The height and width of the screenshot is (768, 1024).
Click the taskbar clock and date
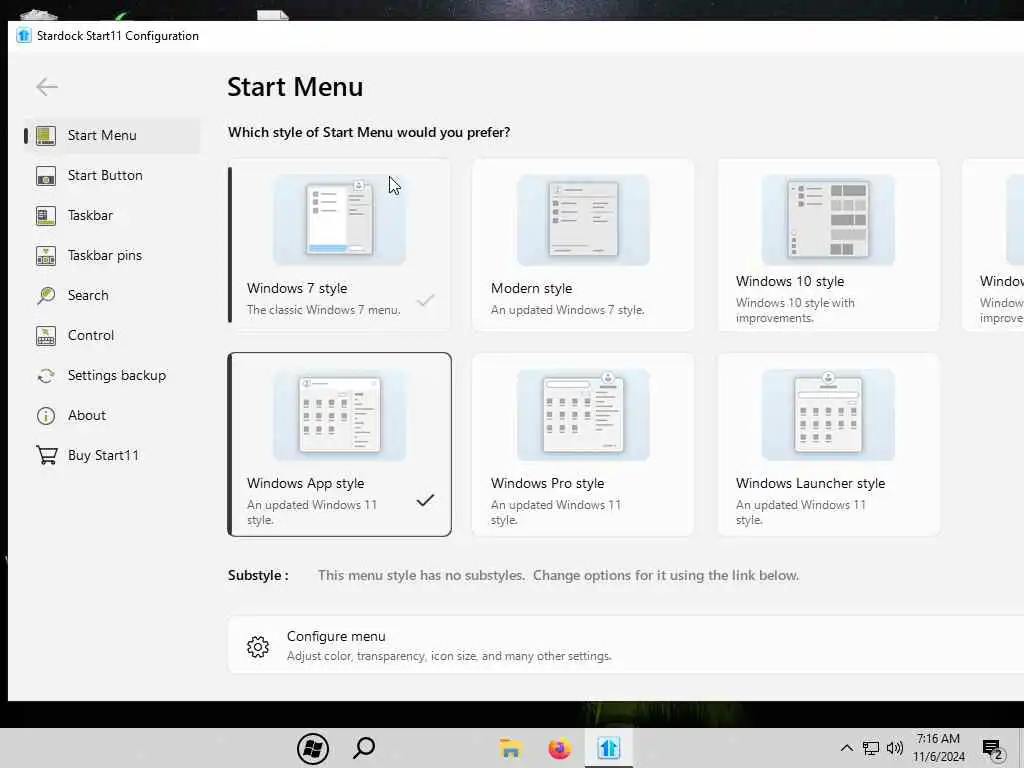(x=938, y=748)
